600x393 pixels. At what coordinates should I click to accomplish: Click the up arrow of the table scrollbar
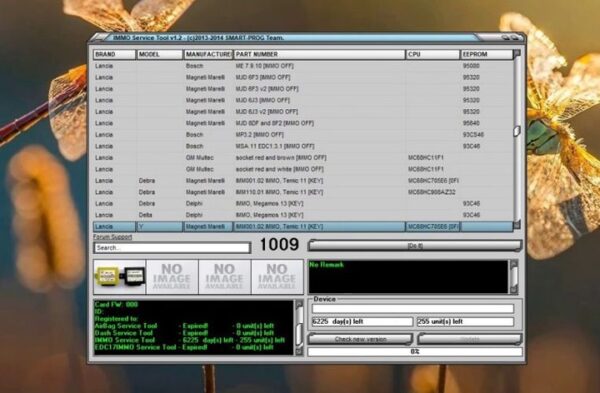(x=517, y=54)
